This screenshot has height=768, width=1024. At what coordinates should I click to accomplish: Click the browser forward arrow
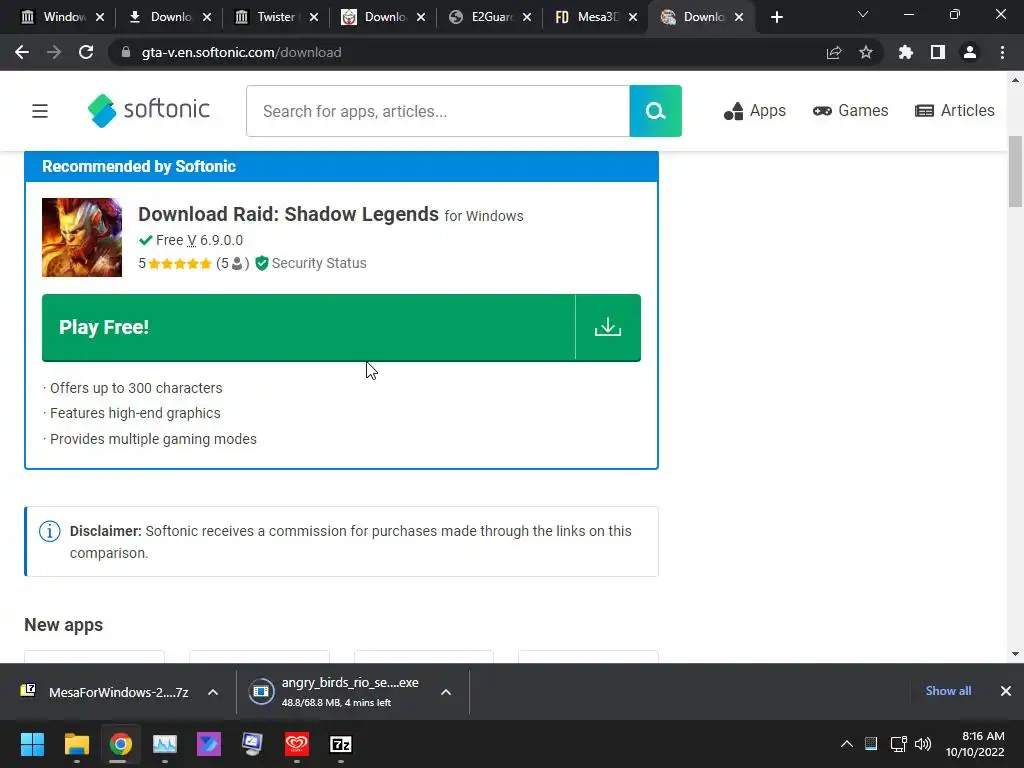coord(54,52)
